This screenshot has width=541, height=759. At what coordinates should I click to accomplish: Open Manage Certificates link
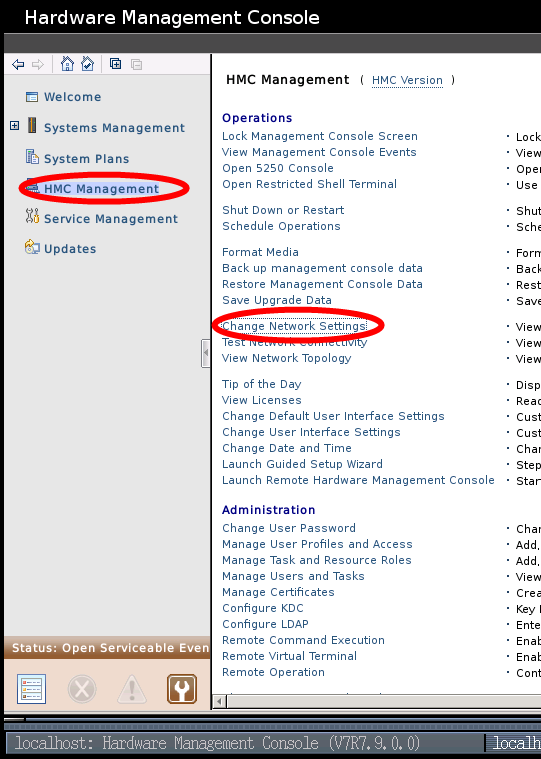(x=278, y=592)
